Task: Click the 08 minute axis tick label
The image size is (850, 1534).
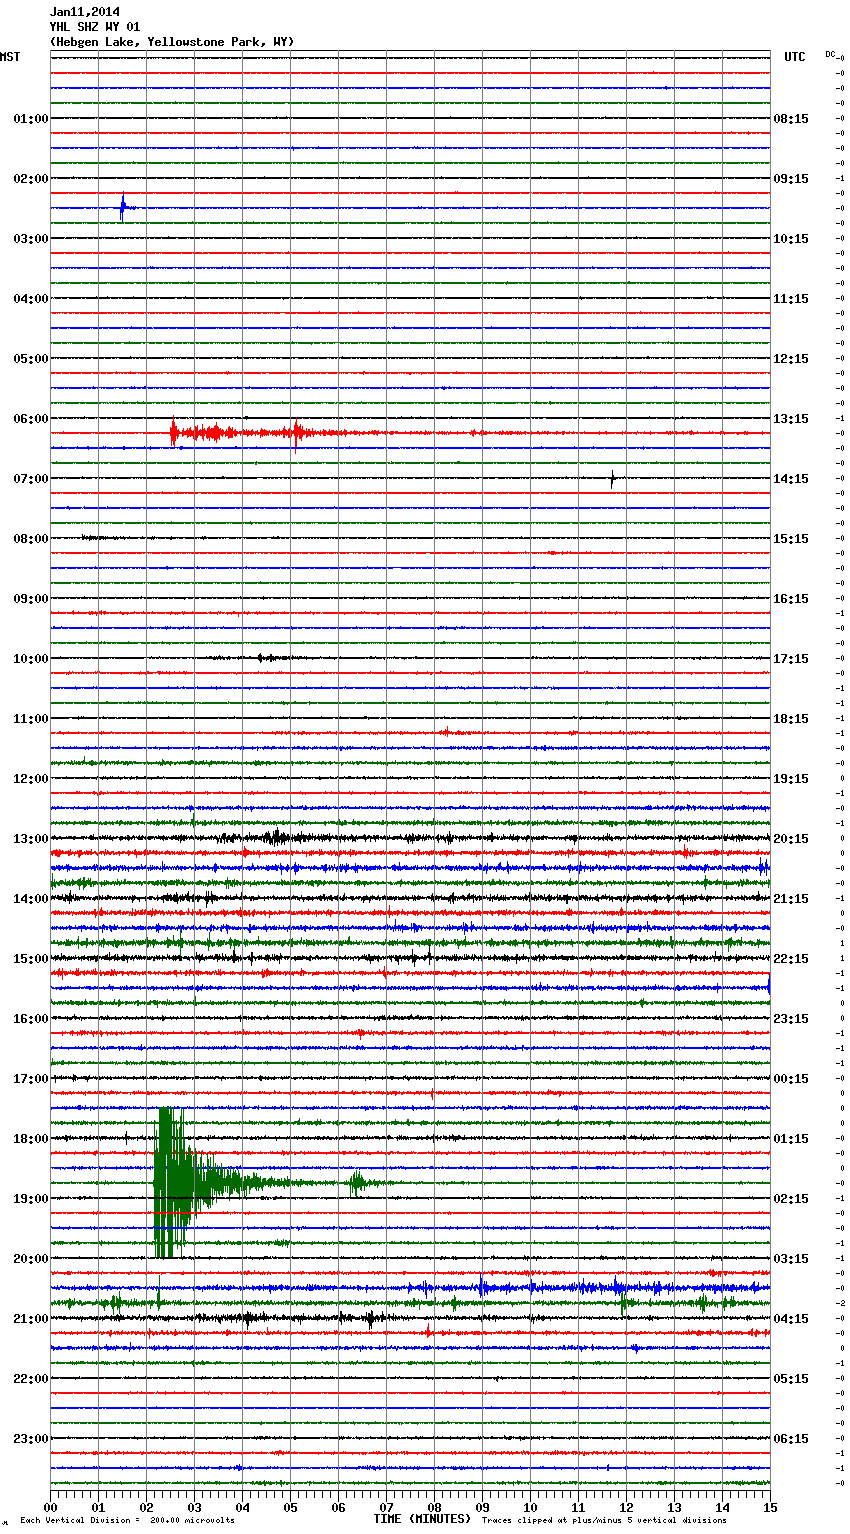Action: pyautogui.click(x=434, y=1507)
